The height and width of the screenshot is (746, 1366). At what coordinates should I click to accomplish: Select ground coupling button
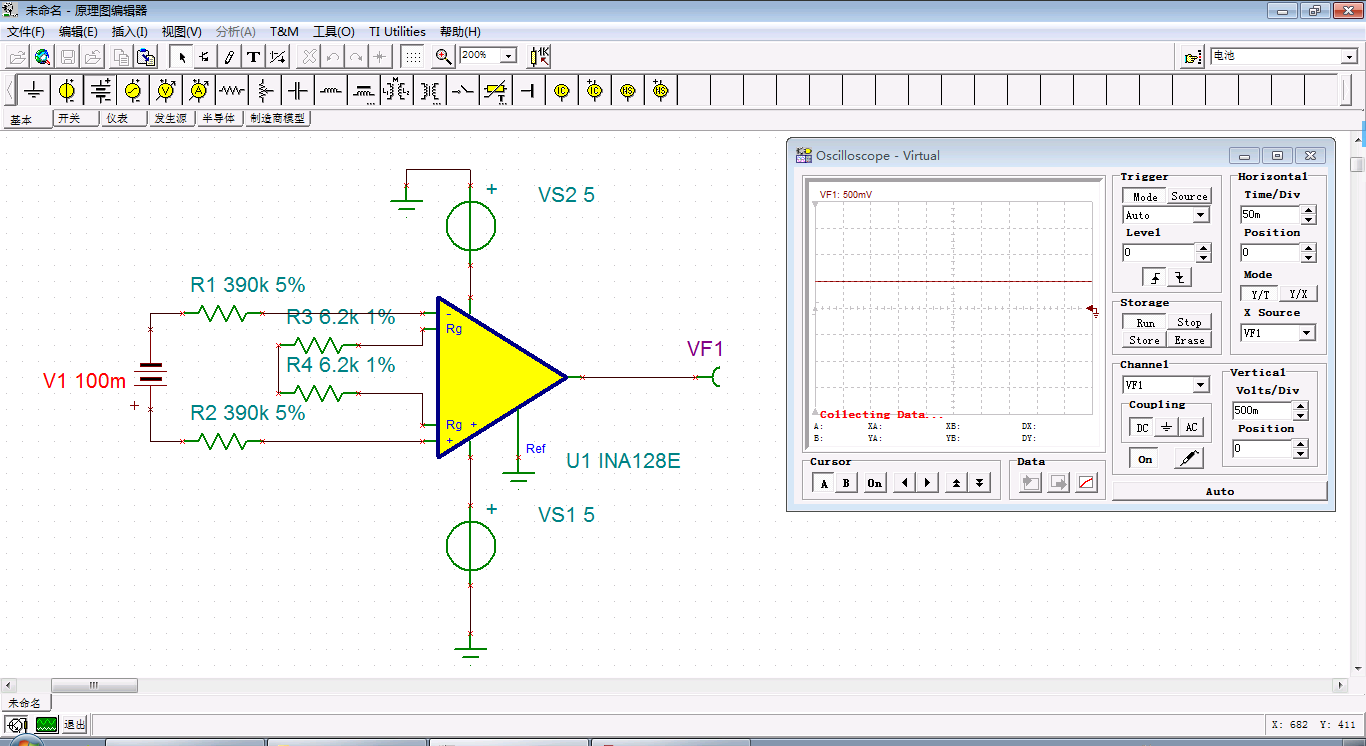(x=1166, y=428)
